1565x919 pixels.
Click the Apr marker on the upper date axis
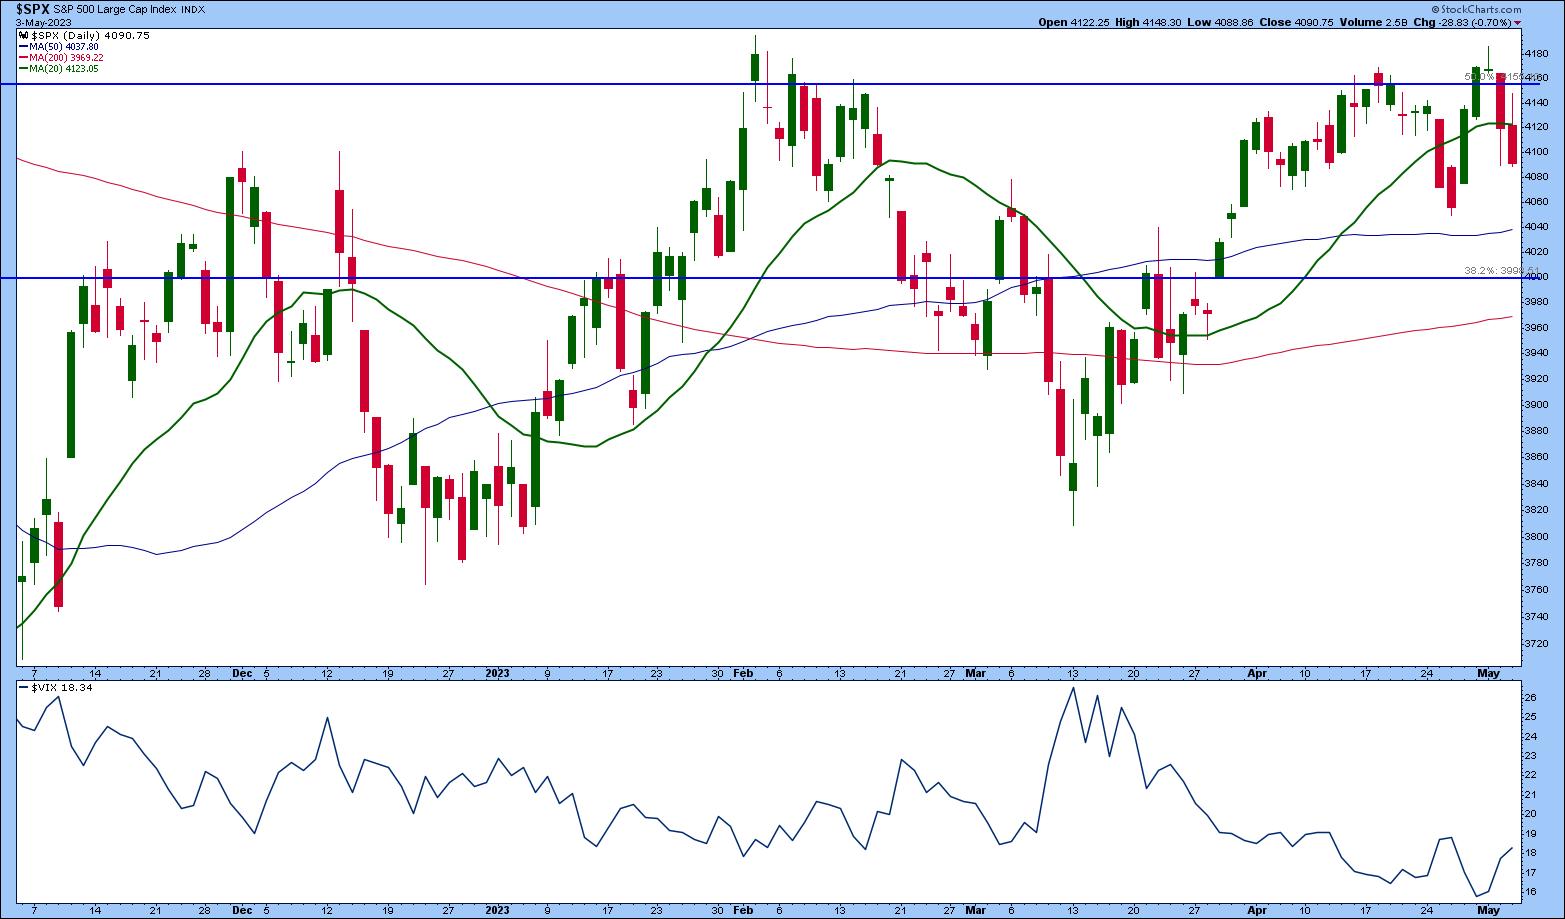[1257, 673]
